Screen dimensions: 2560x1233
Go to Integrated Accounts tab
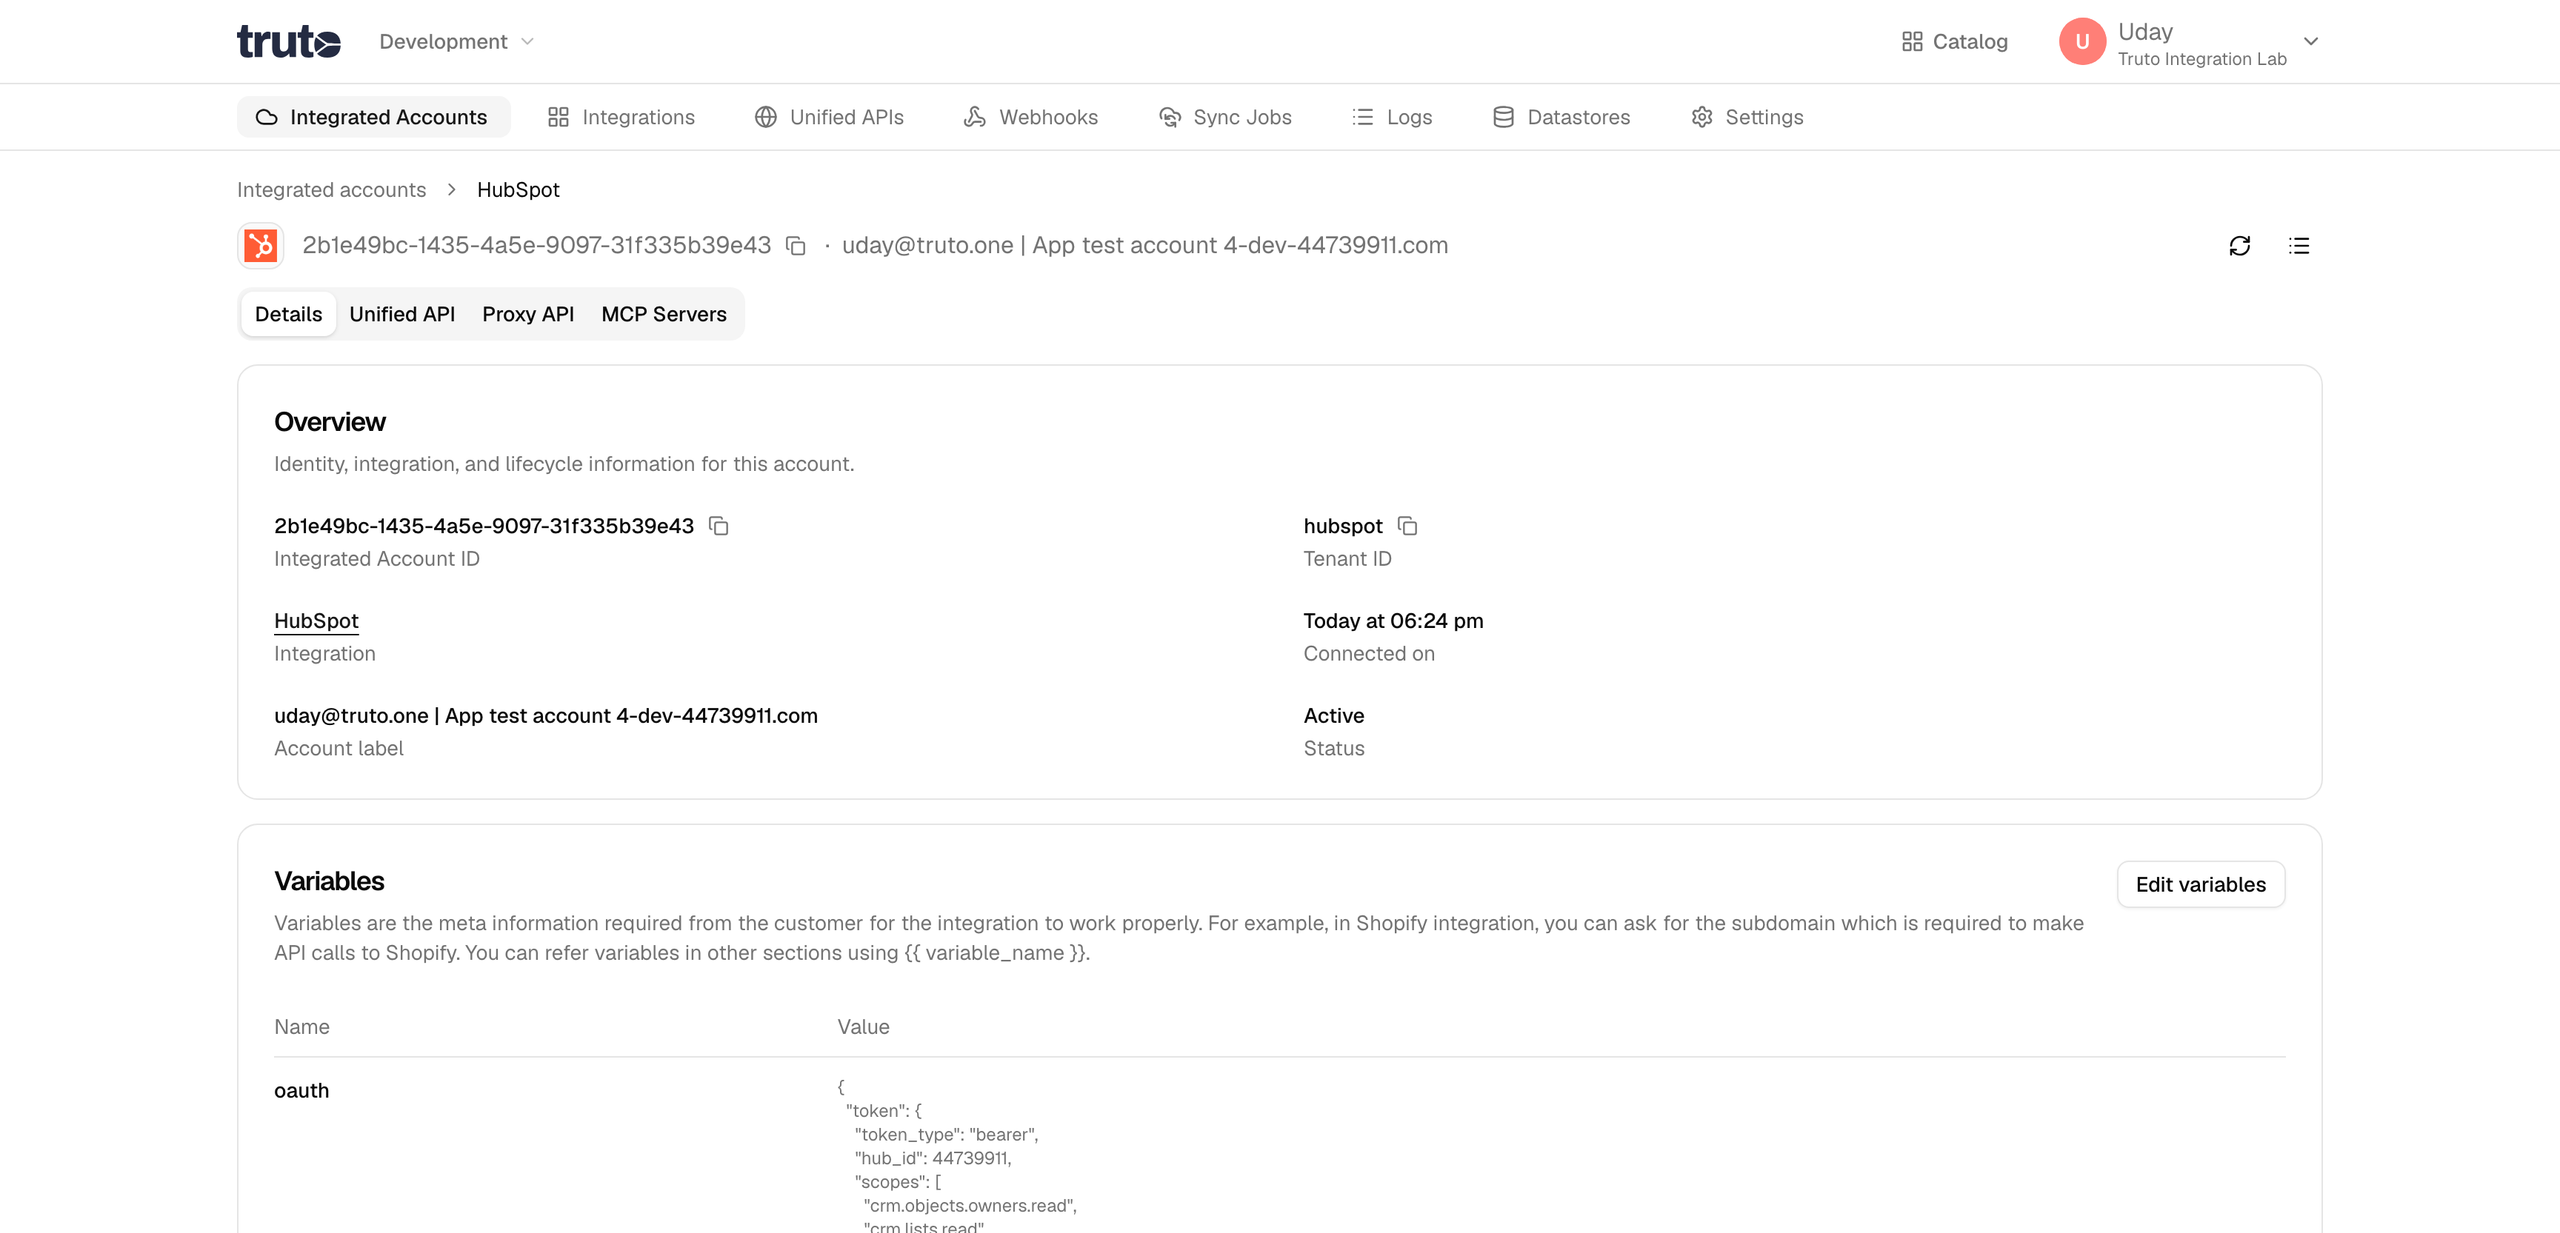tap(373, 117)
